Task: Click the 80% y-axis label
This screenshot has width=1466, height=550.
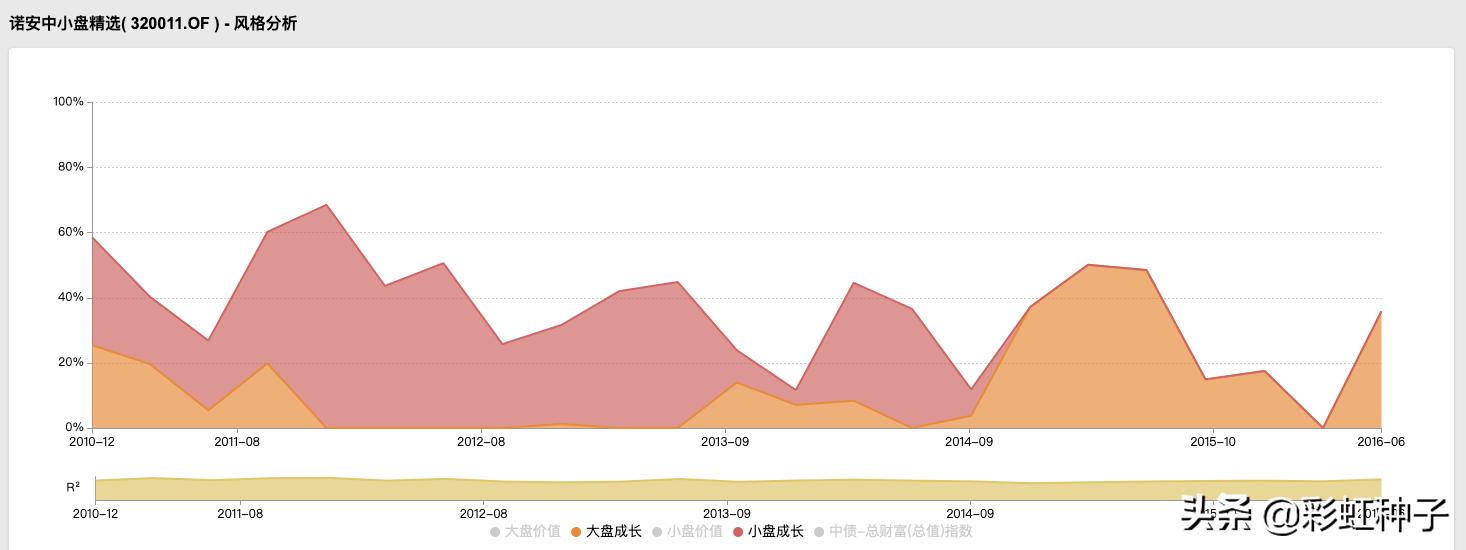Action: coord(71,167)
